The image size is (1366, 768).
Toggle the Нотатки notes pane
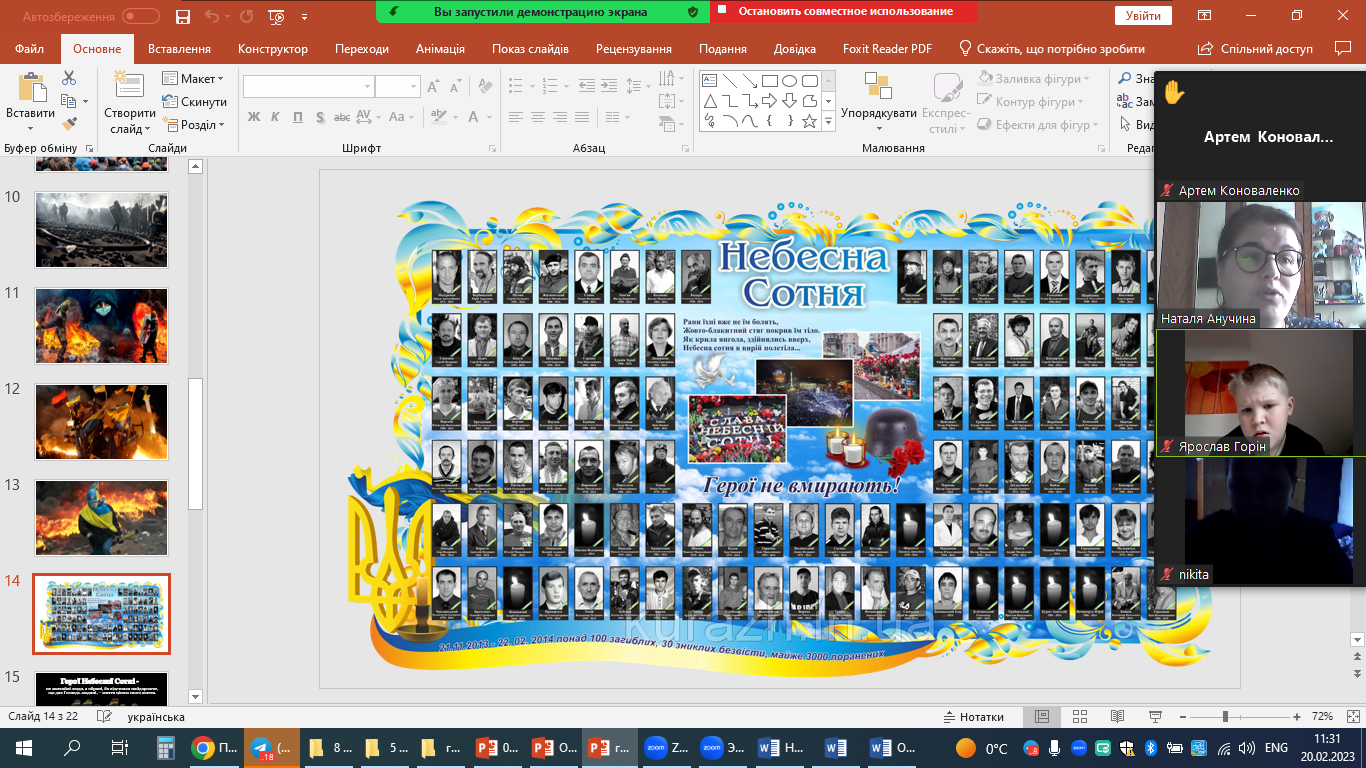(973, 717)
